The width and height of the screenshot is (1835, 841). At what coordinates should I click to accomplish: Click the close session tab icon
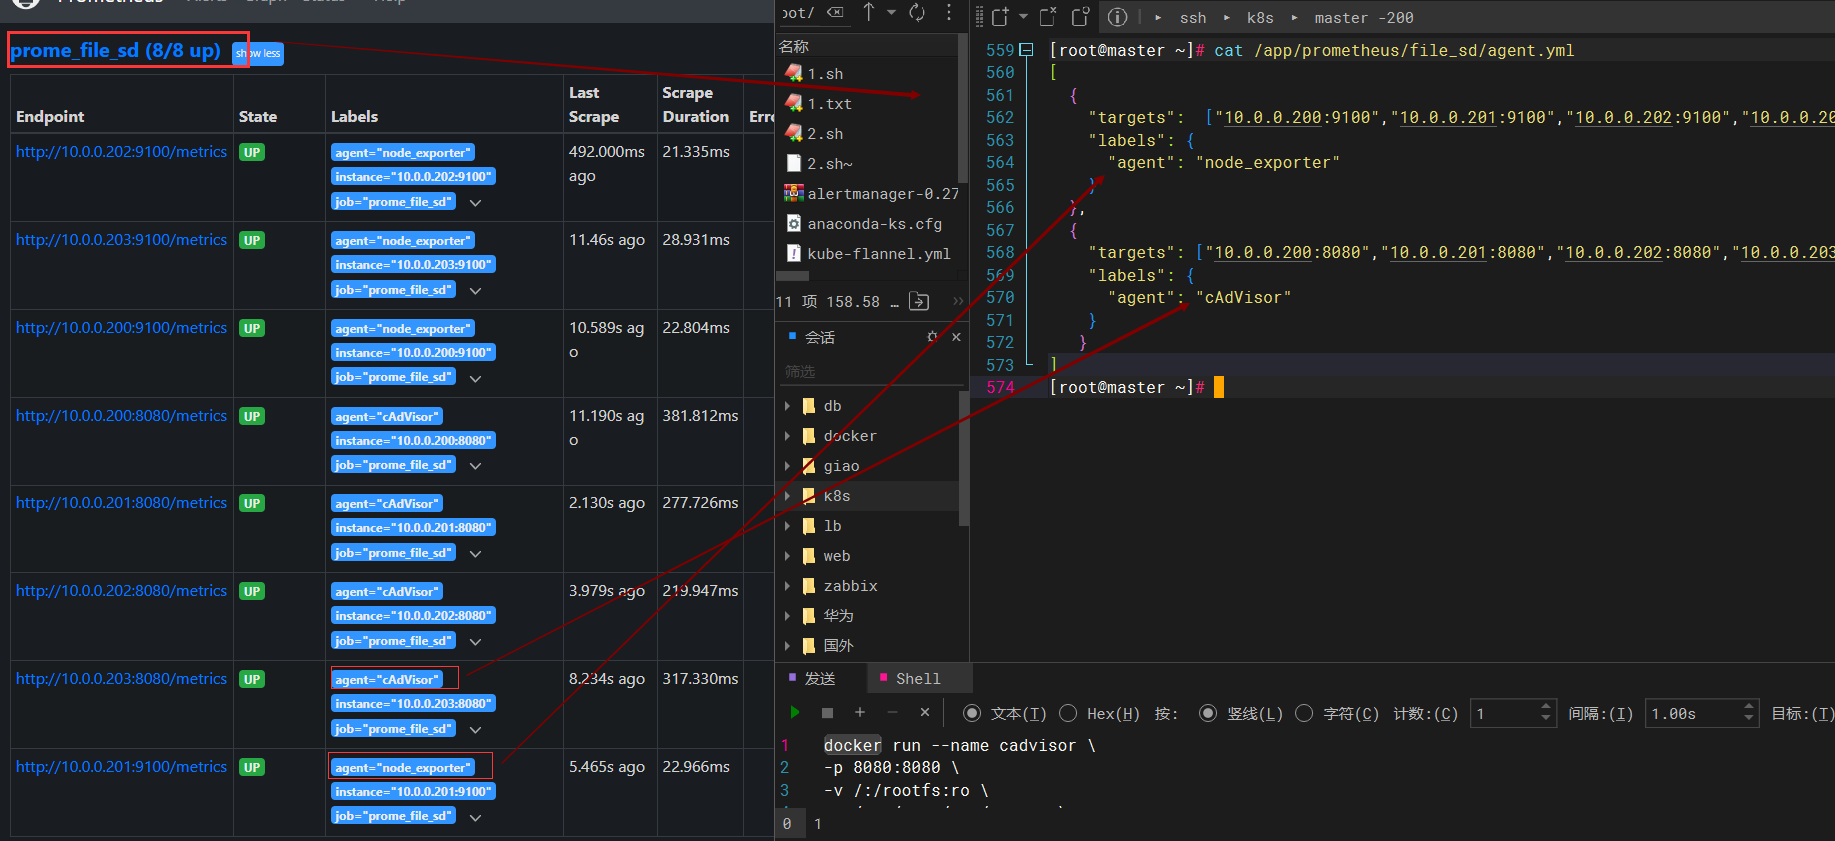[1048, 17]
